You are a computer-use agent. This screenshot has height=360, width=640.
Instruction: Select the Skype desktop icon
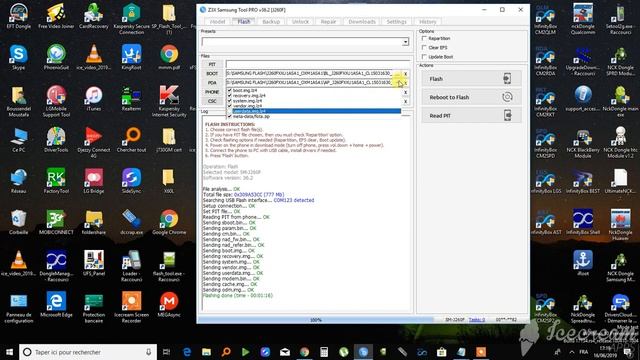[x=18, y=58]
